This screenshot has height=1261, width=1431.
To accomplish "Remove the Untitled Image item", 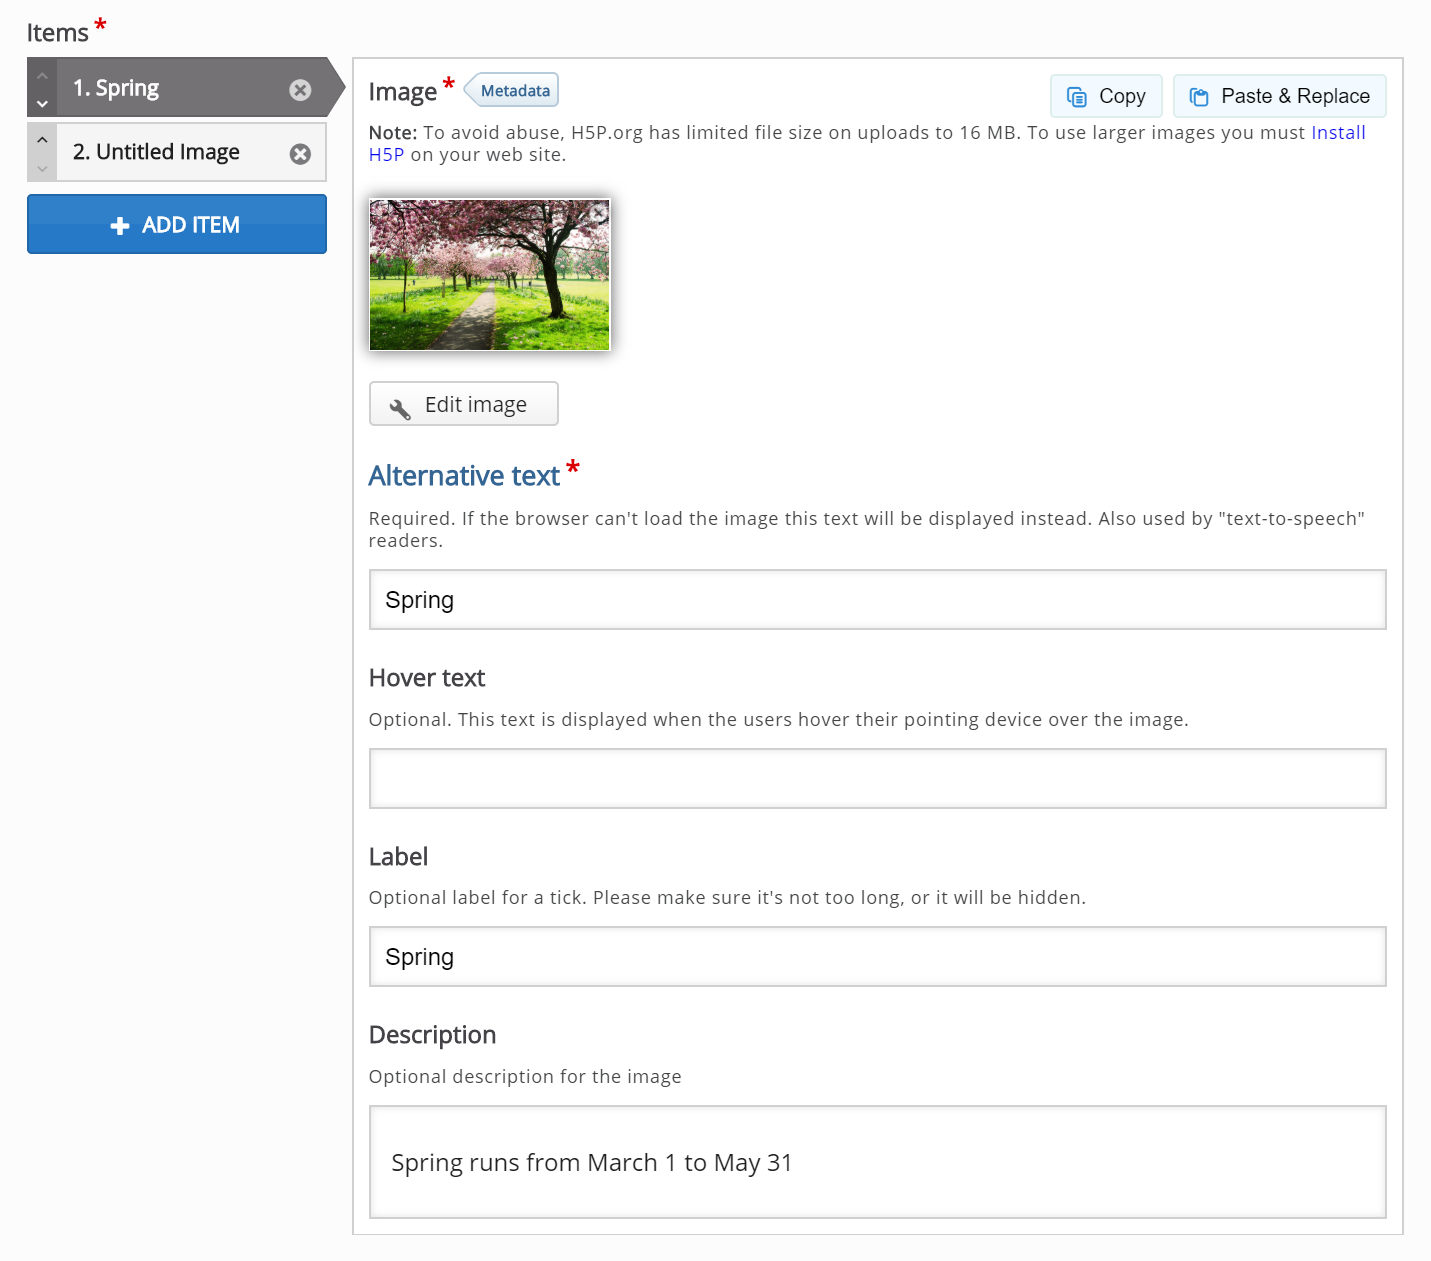I will pyautogui.click(x=300, y=154).
